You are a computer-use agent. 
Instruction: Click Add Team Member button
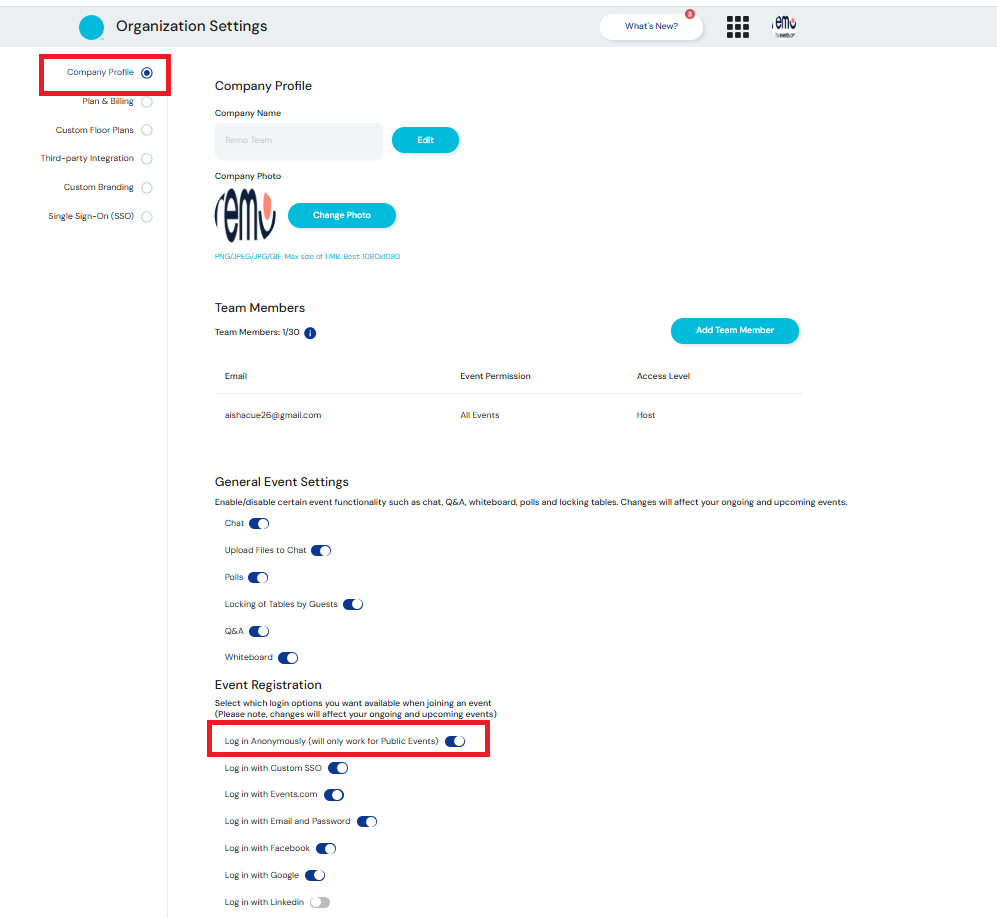(734, 330)
